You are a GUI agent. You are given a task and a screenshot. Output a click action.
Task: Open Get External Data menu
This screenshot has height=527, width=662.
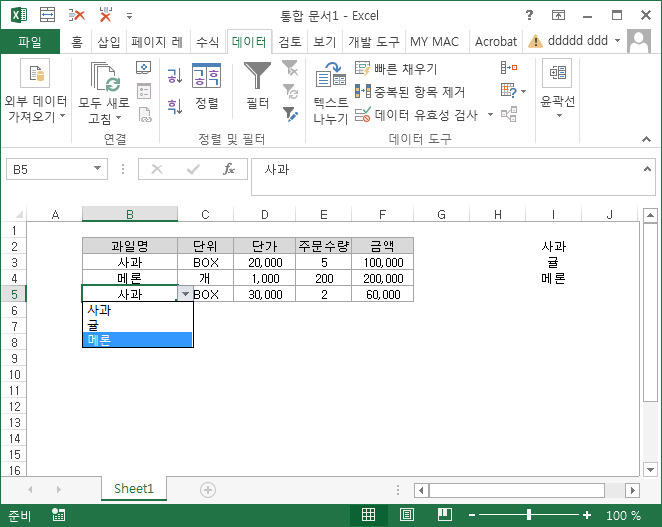coord(35,91)
